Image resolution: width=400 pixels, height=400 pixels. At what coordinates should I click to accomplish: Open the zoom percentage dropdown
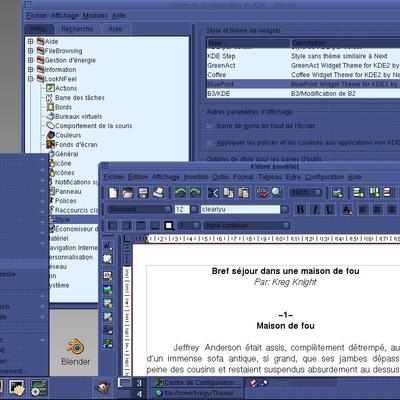(x=306, y=193)
